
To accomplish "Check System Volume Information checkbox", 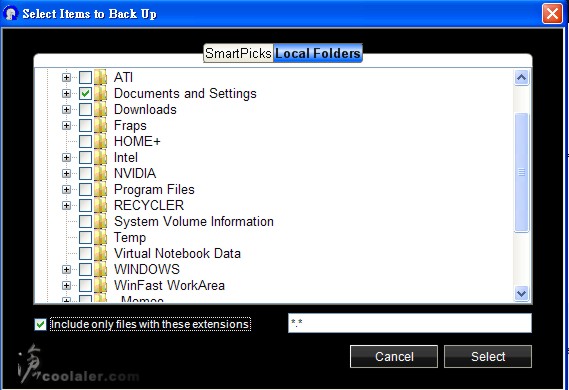I will 85,221.
